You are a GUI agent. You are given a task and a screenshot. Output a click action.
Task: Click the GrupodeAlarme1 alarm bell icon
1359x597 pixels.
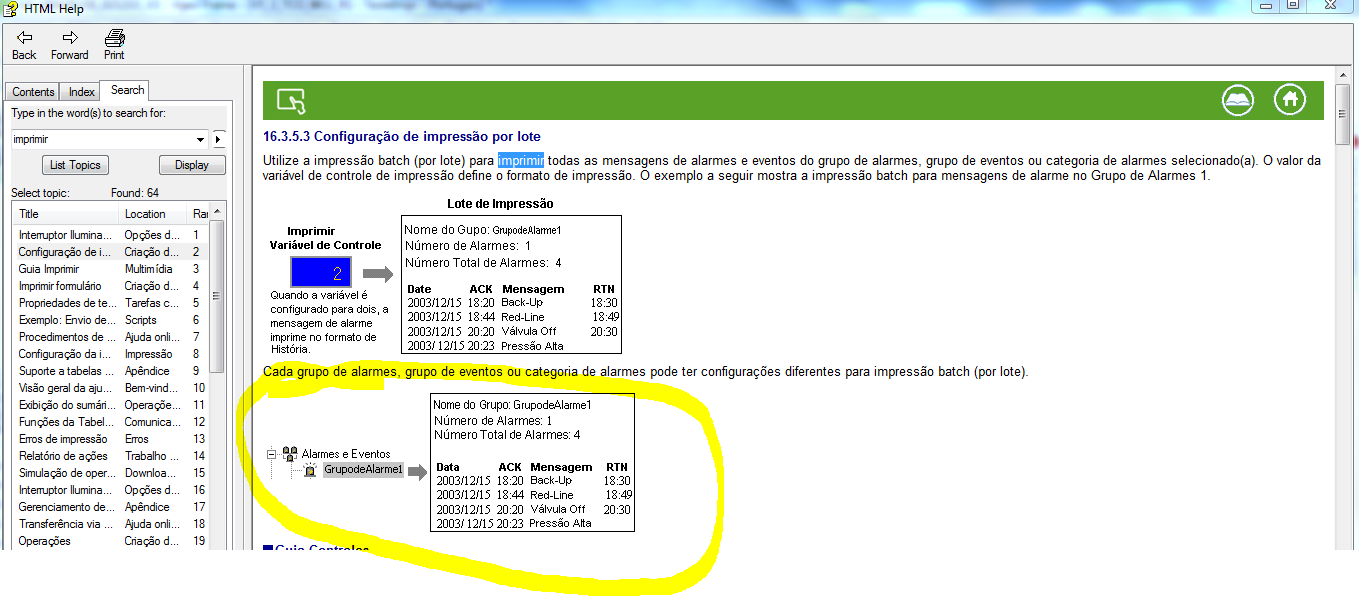310,469
